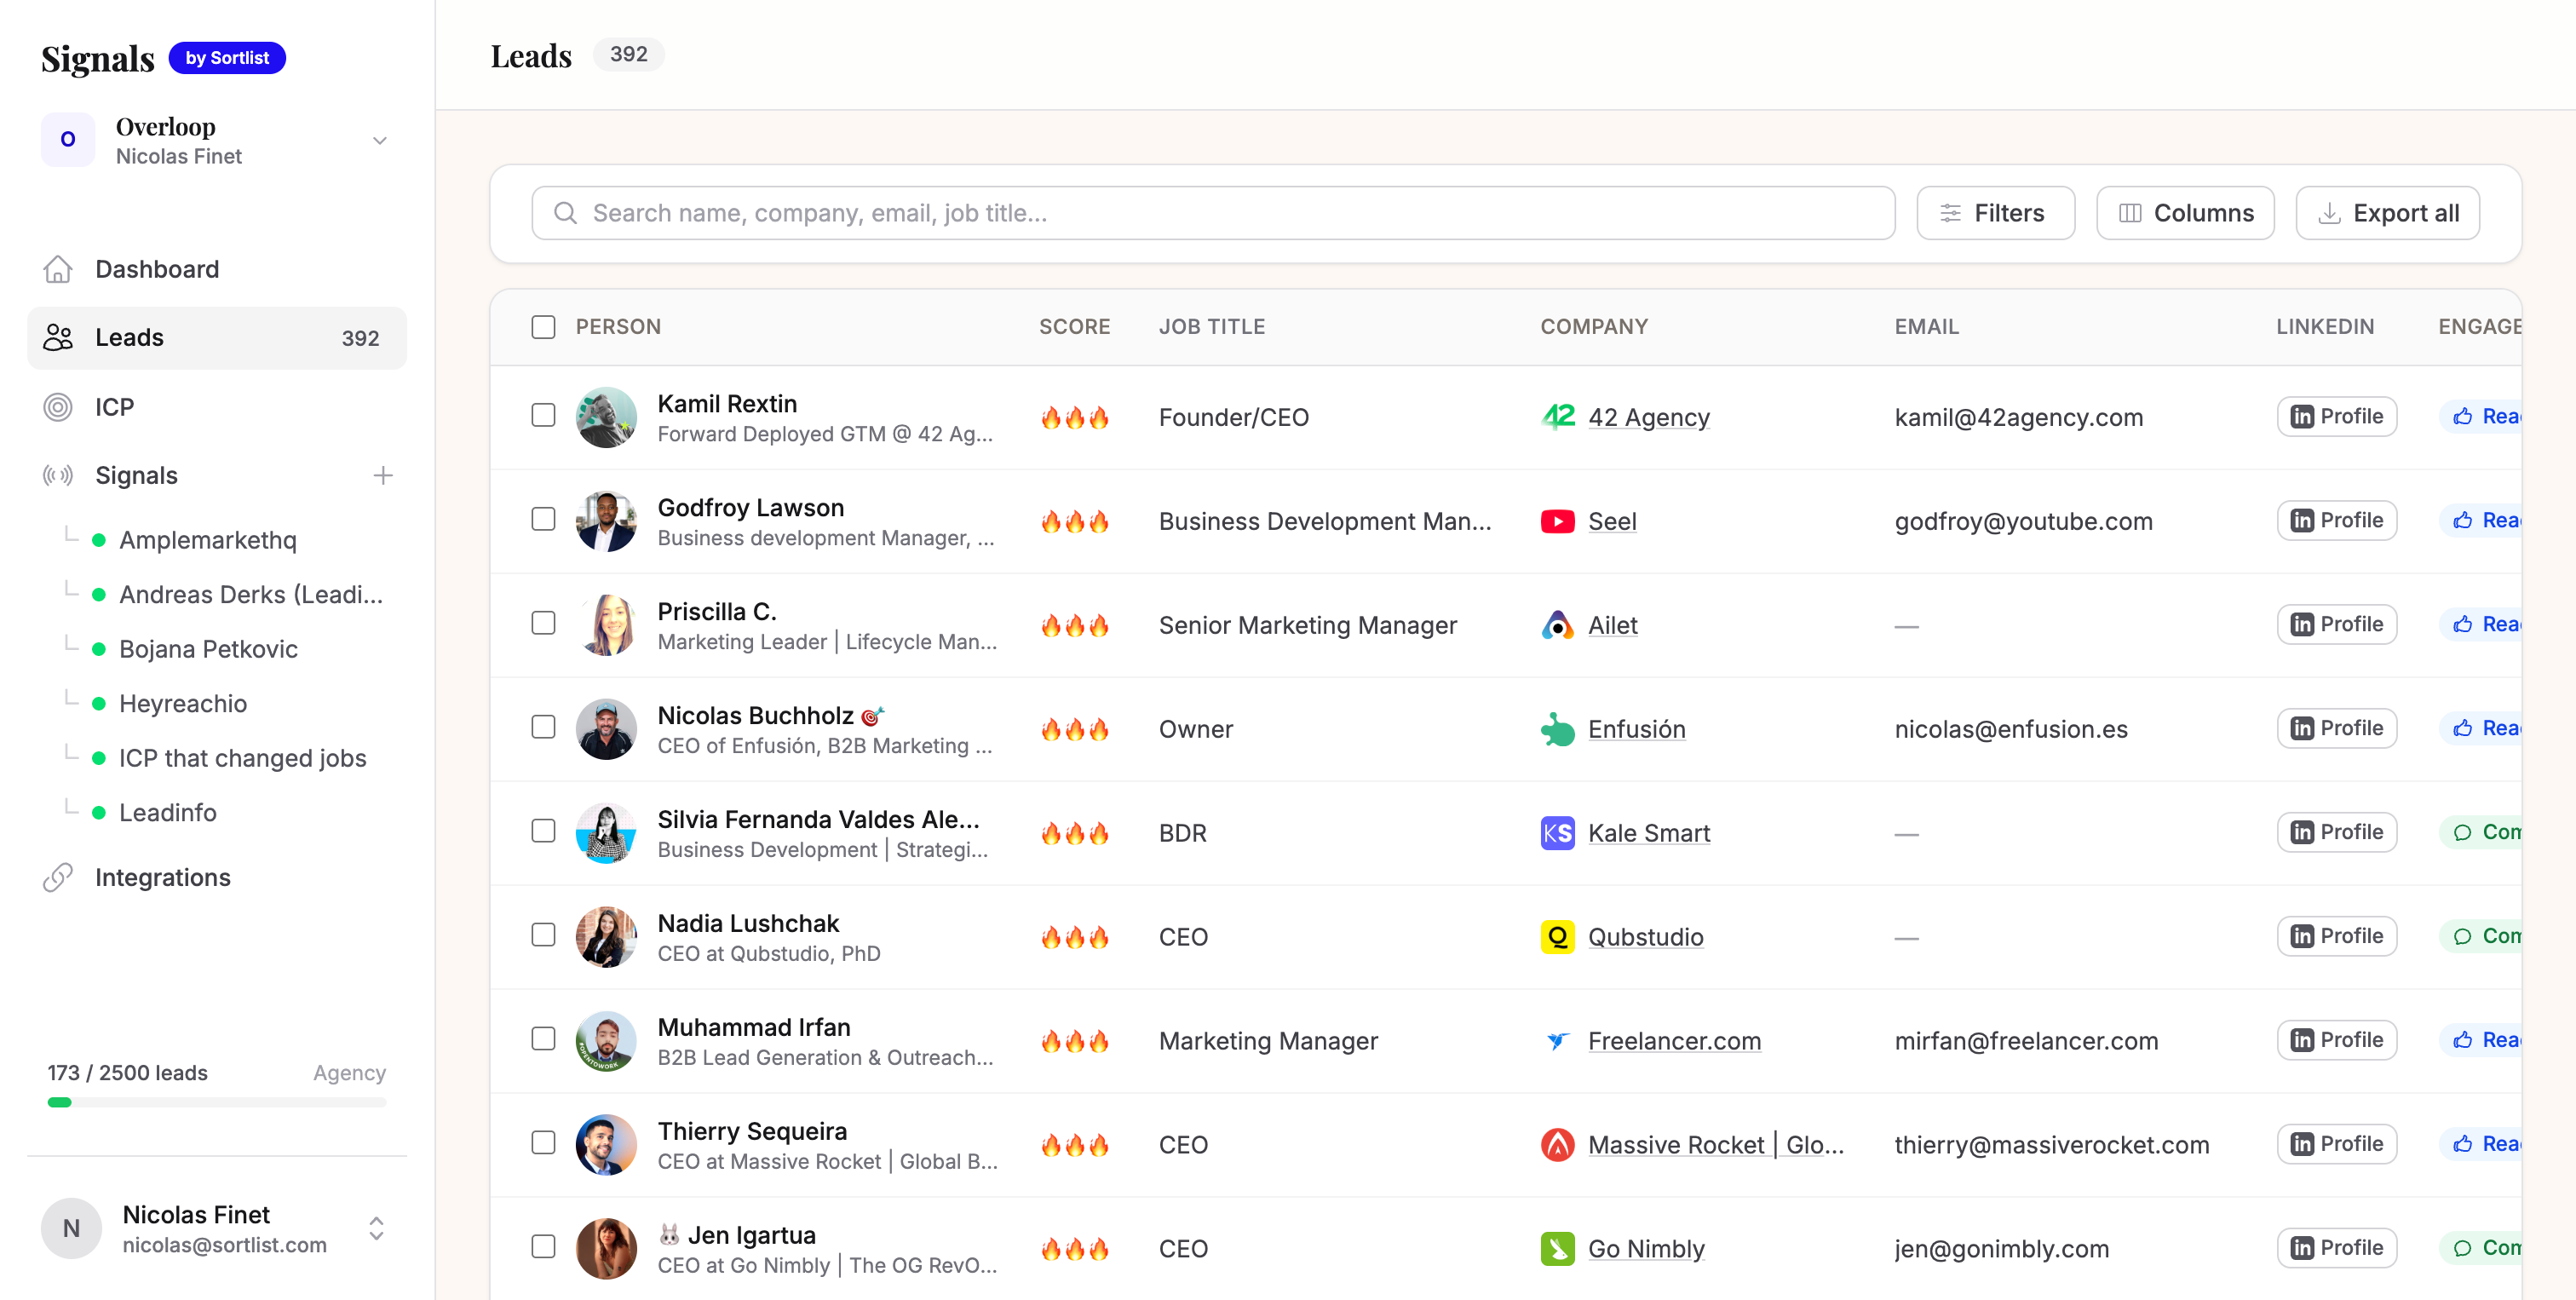Go to Dashboard

click(x=217, y=269)
